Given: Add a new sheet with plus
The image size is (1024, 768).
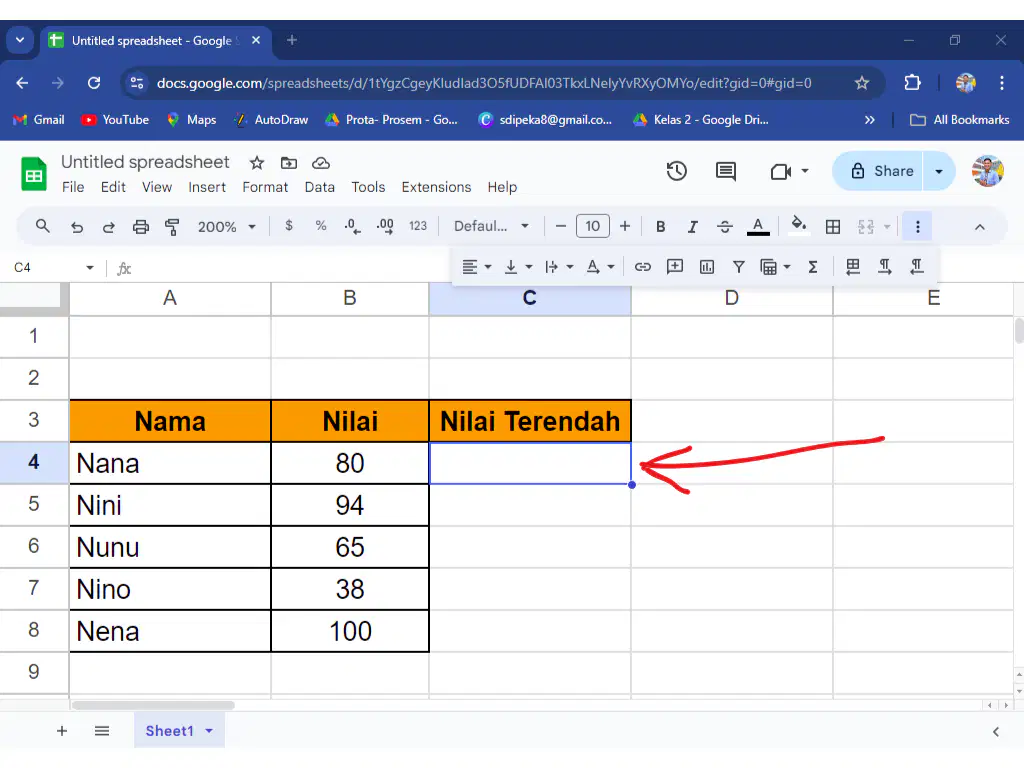Looking at the screenshot, I should tap(62, 731).
